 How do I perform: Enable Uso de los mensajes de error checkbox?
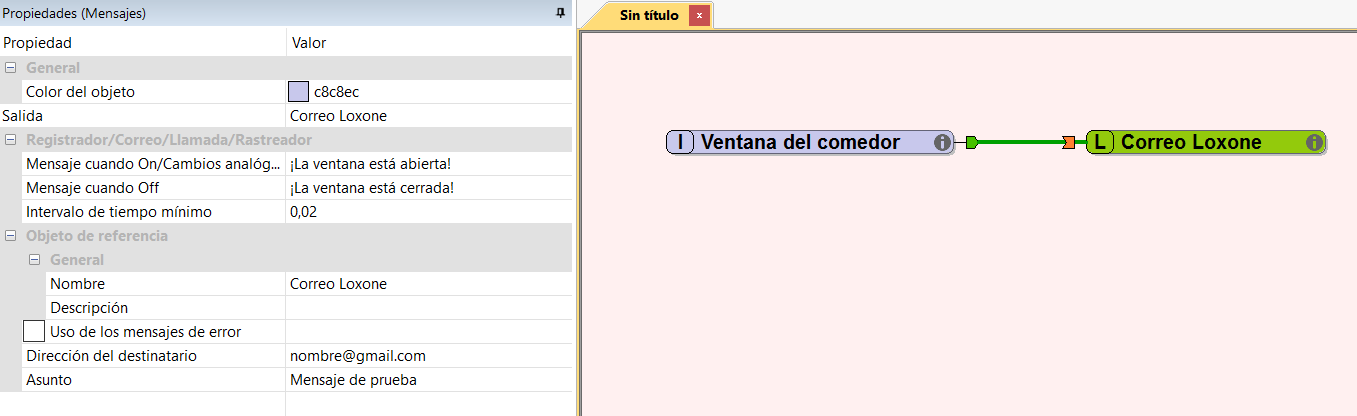coord(34,331)
